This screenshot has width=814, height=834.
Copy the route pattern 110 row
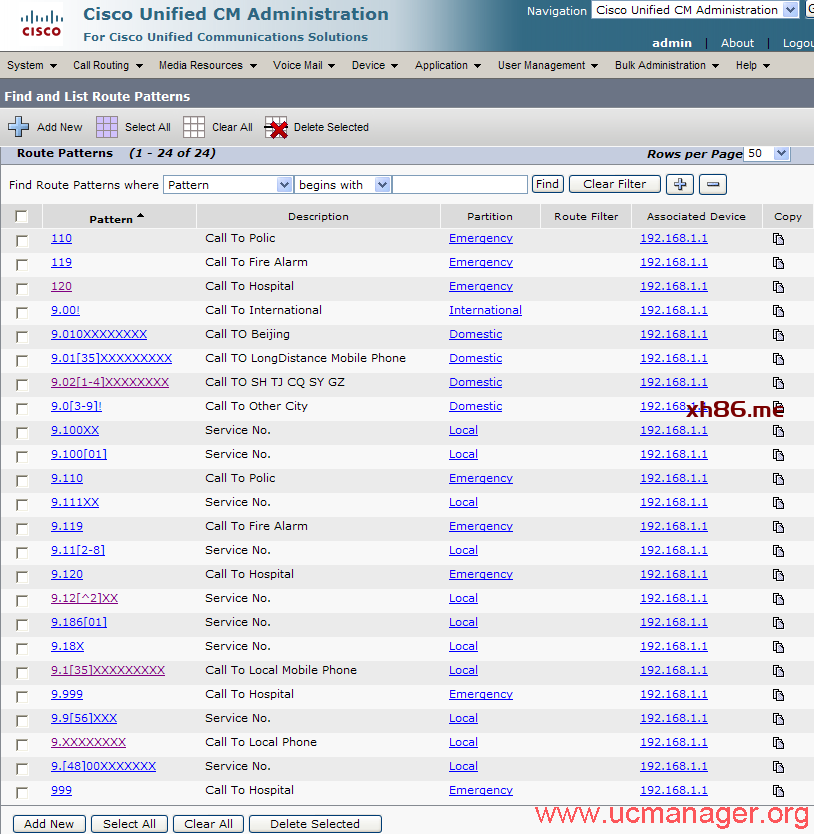pos(778,239)
